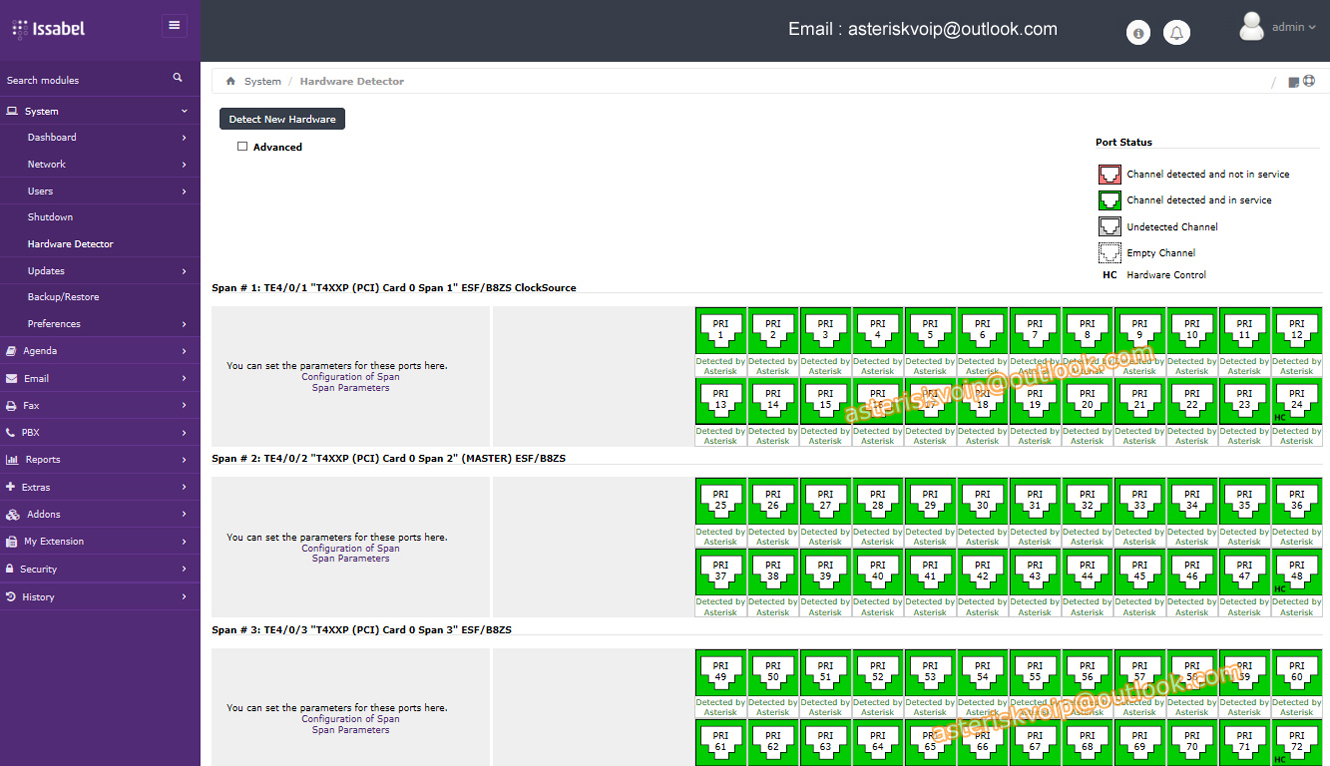Open Backup/Restore menu item
The width and height of the screenshot is (1330, 766).
tap(63, 297)
